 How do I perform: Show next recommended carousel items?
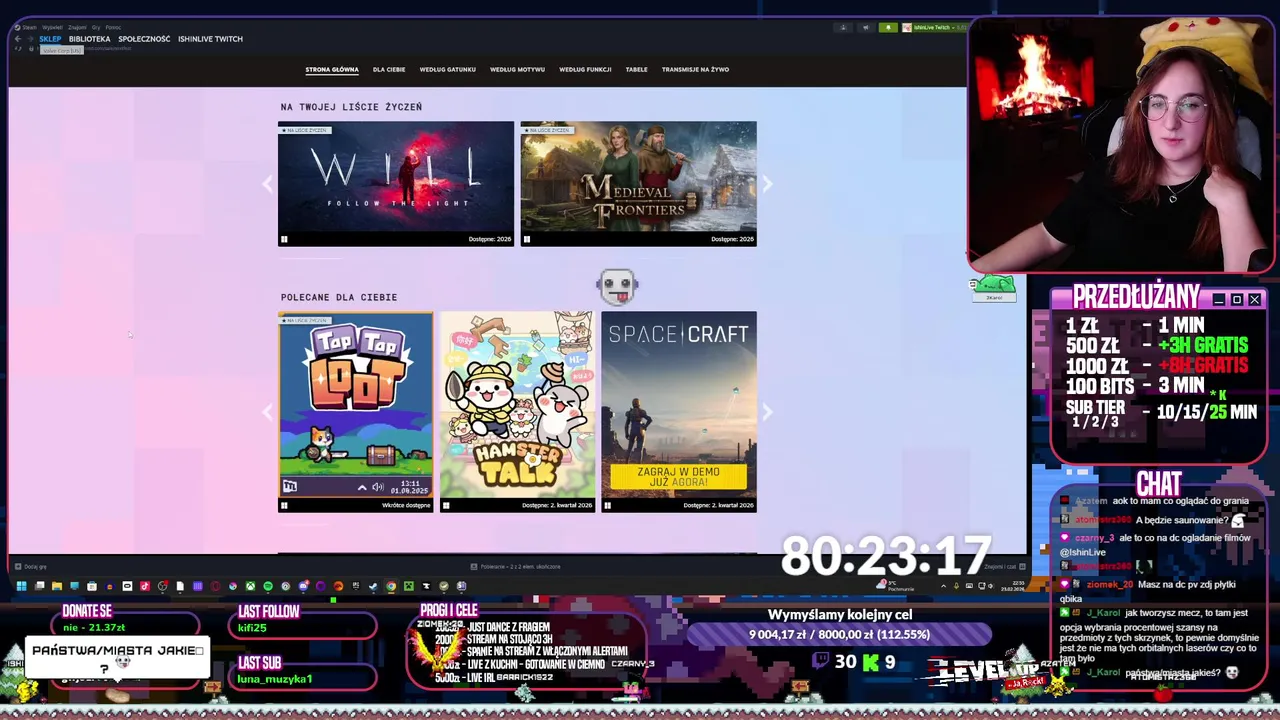pos(767,412)
